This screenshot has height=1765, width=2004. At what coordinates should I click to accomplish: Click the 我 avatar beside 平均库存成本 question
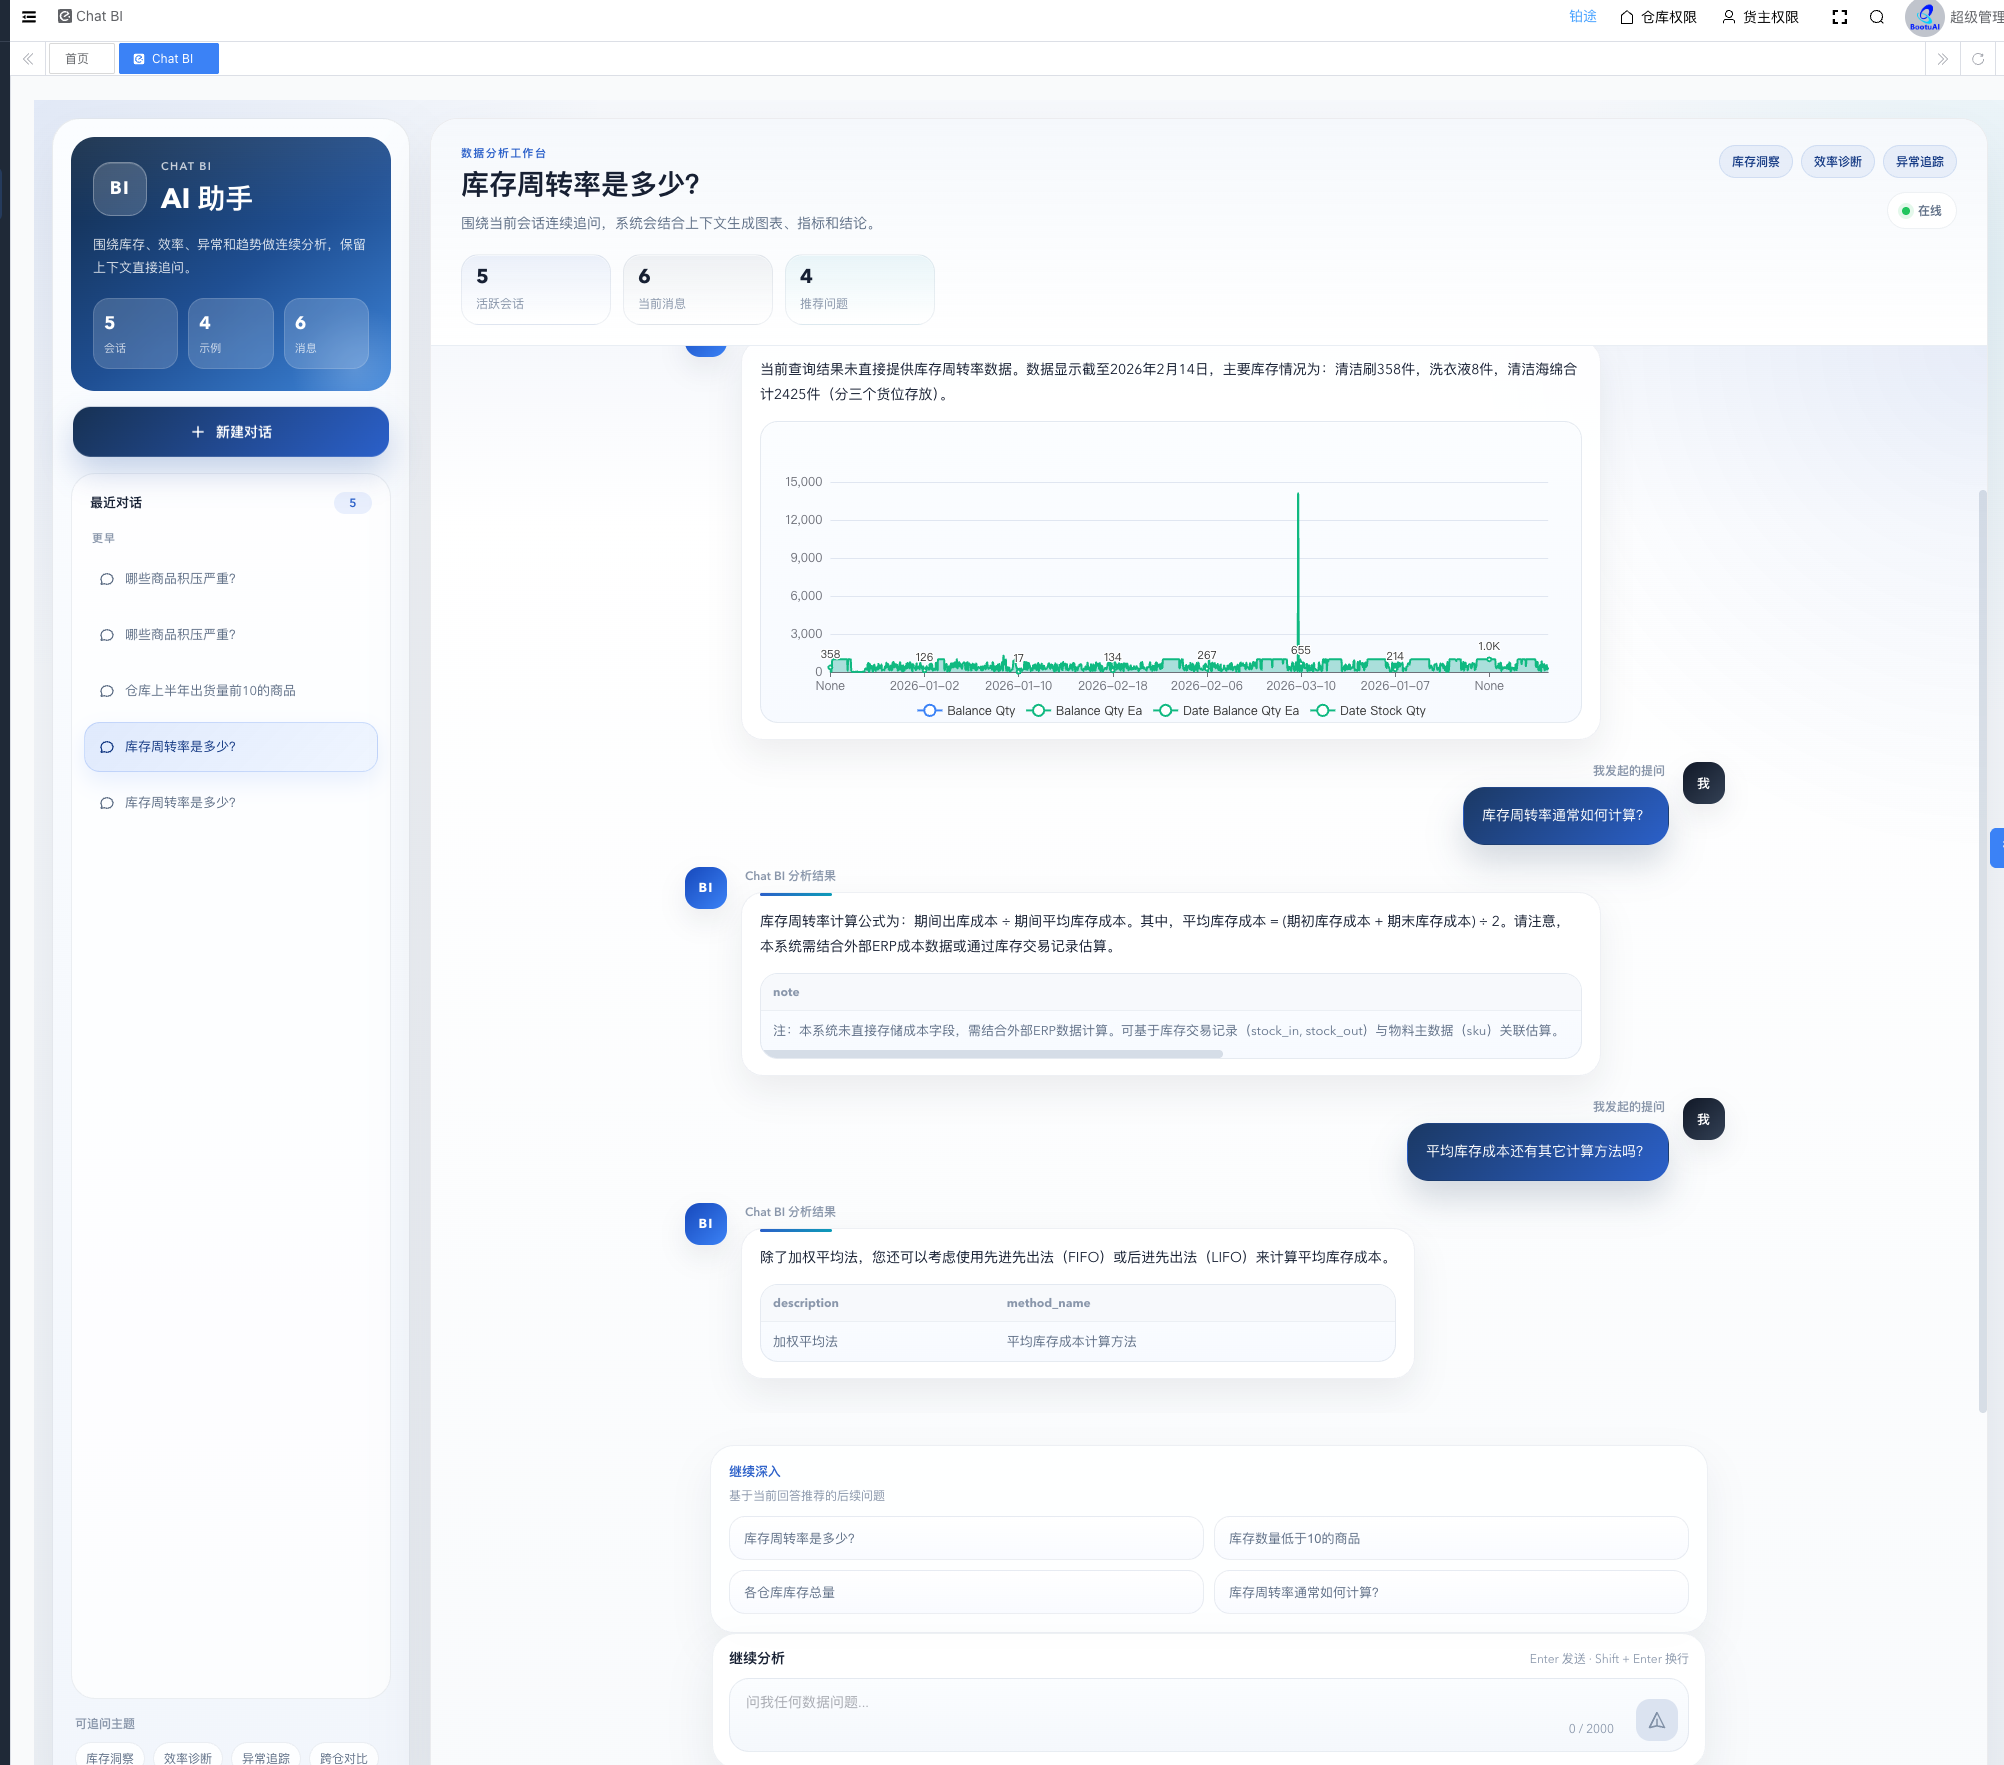[x=1704, y=1119]
